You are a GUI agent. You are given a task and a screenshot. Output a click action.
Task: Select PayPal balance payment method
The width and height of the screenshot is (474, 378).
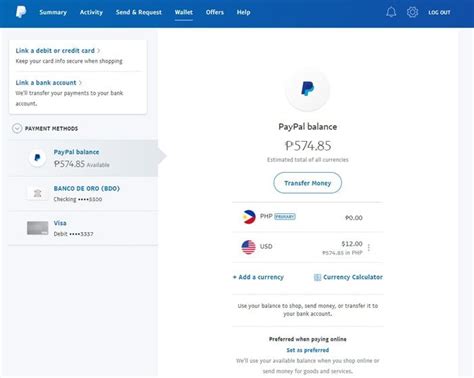point(83,158)
